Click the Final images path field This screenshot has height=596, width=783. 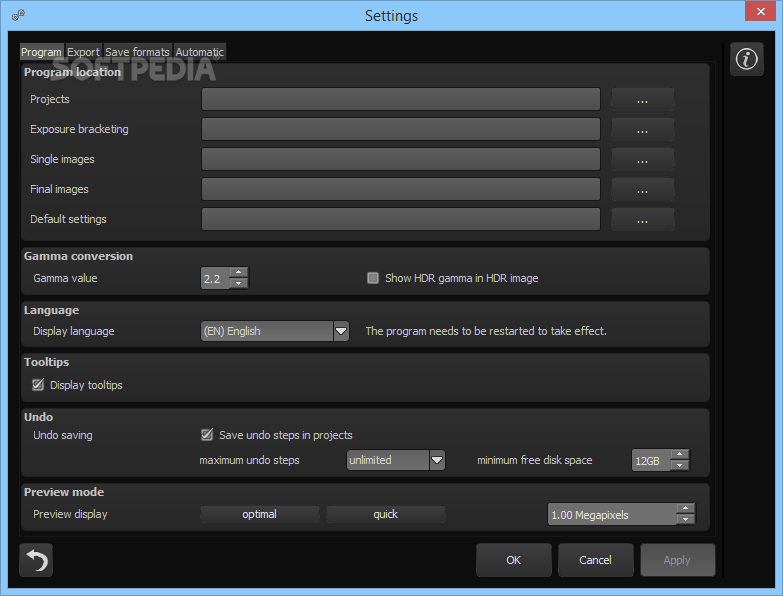tap(400, 189)
